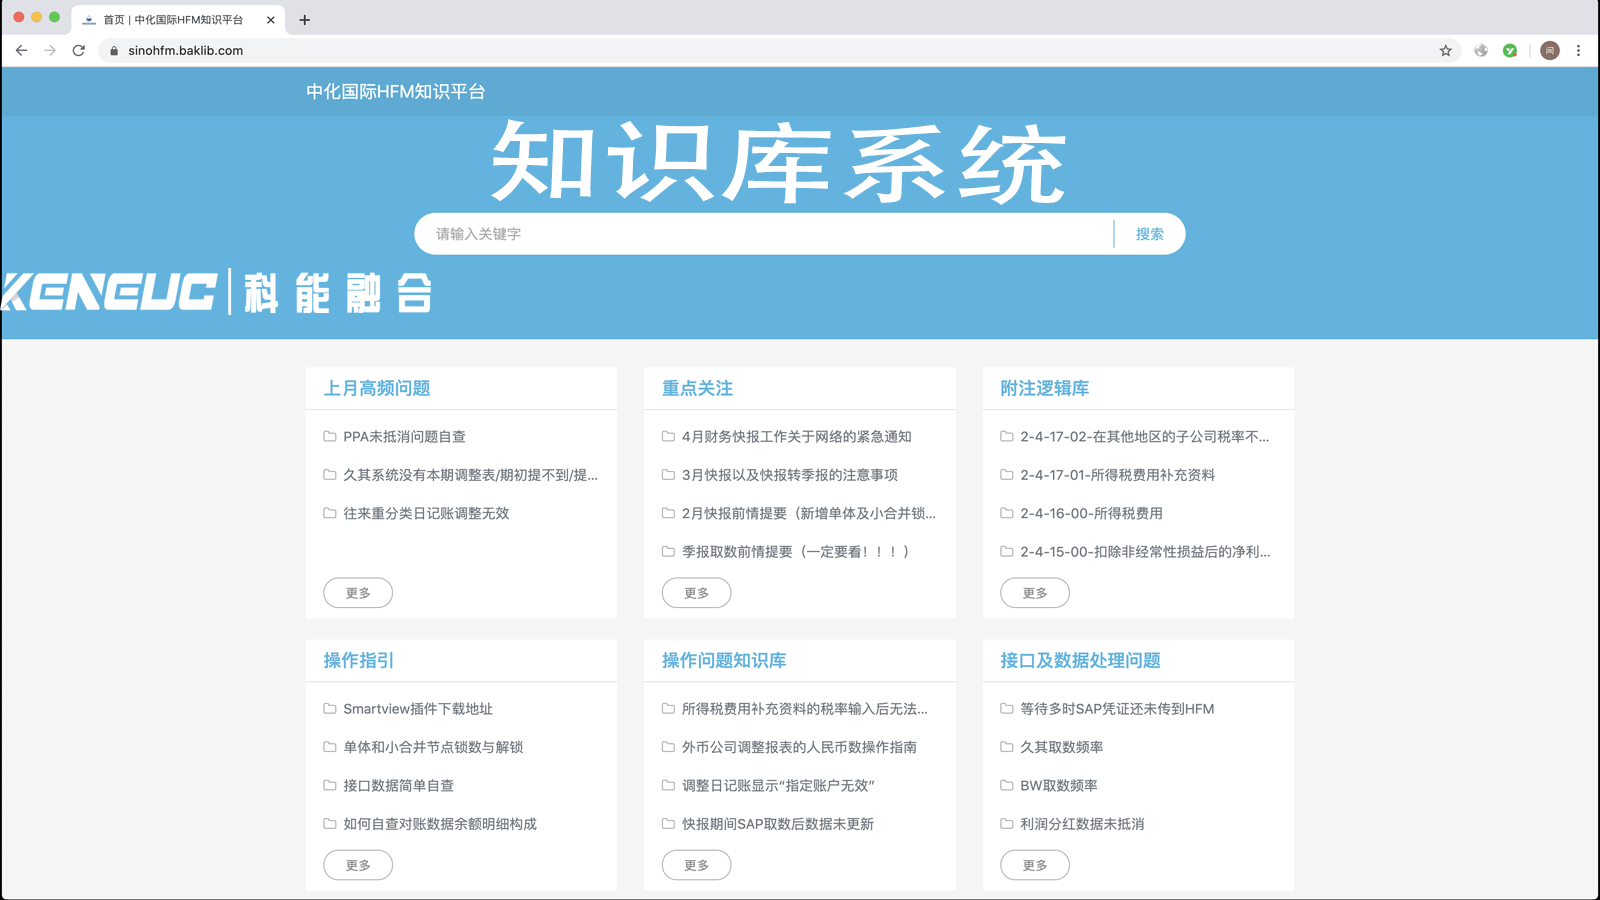Open 所得税费用补充资料的税率输入后无法 article
Image resolution: width=1600 pixels, height=900 pixels.
(x=804, y=709)
